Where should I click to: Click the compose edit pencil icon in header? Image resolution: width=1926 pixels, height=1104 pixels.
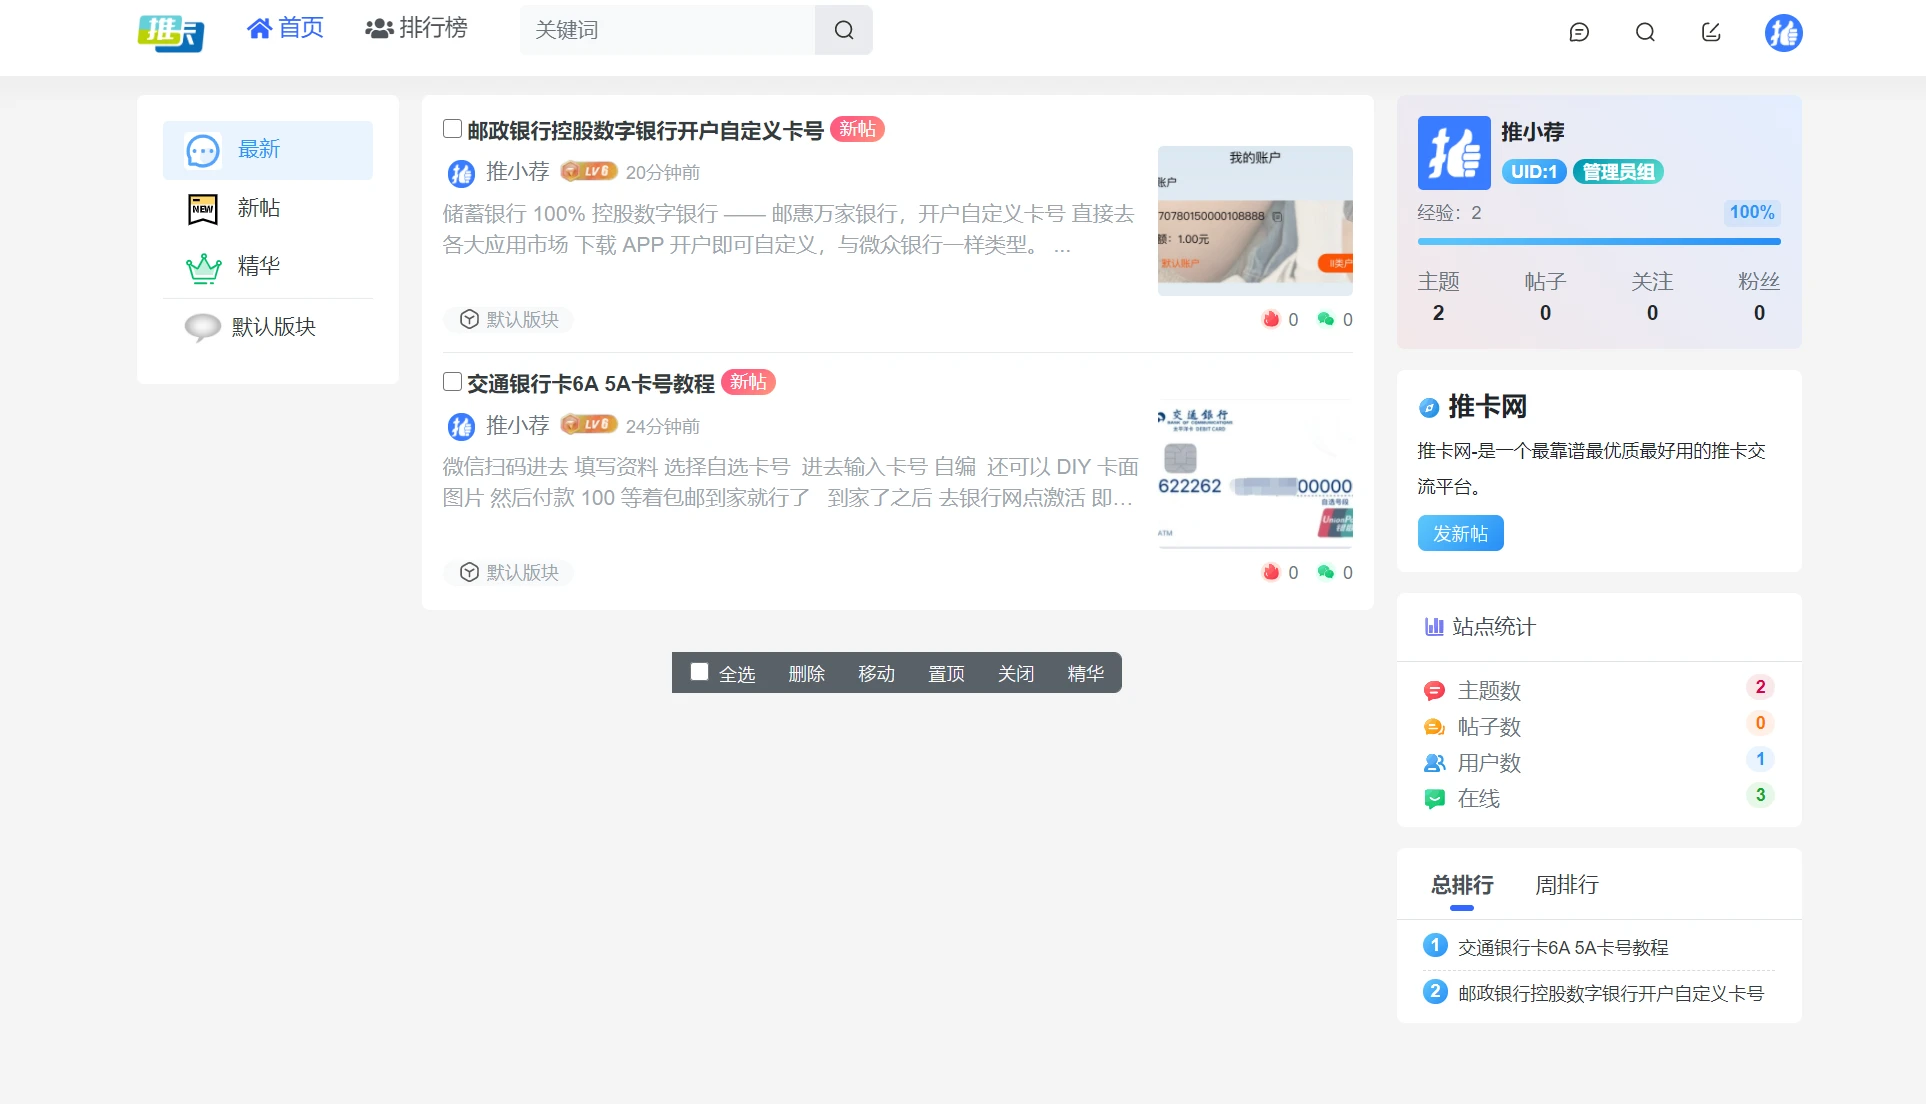(1711, 32)
